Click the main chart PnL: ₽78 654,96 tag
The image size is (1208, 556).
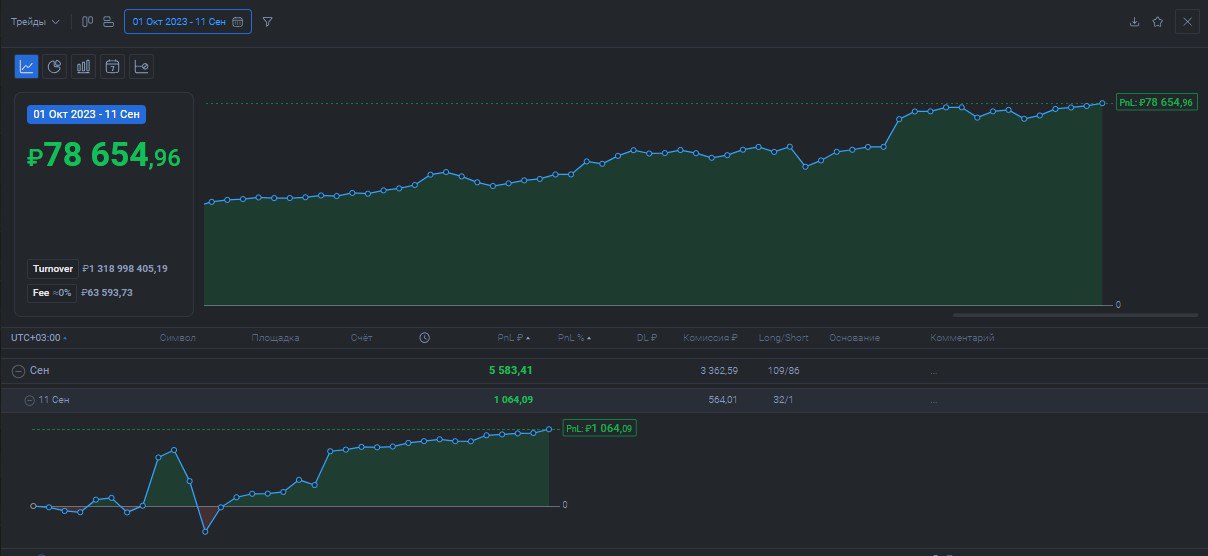coord(1156,102)
